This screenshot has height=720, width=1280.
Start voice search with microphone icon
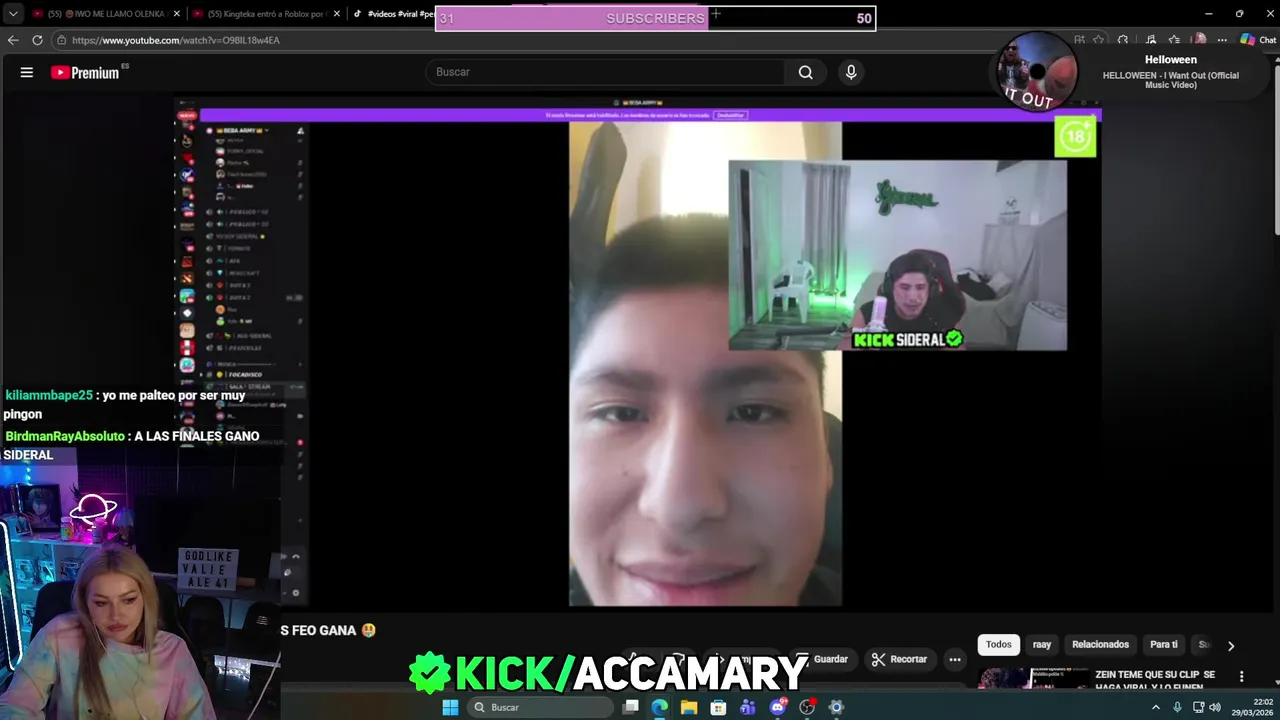[851, 72]
